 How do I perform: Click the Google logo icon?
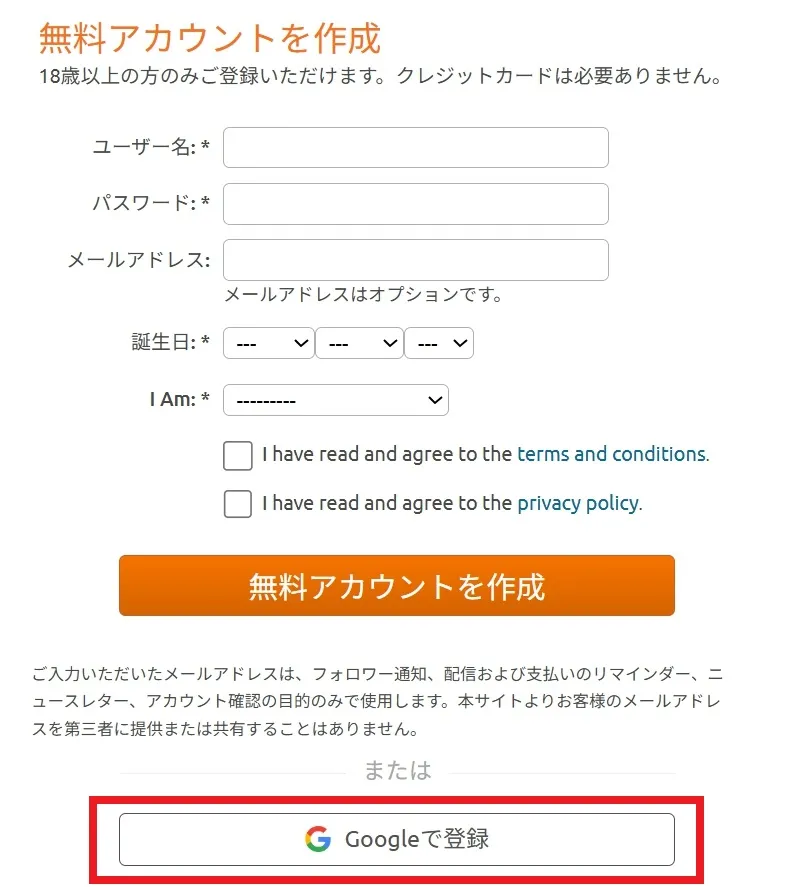coord(318,839)
